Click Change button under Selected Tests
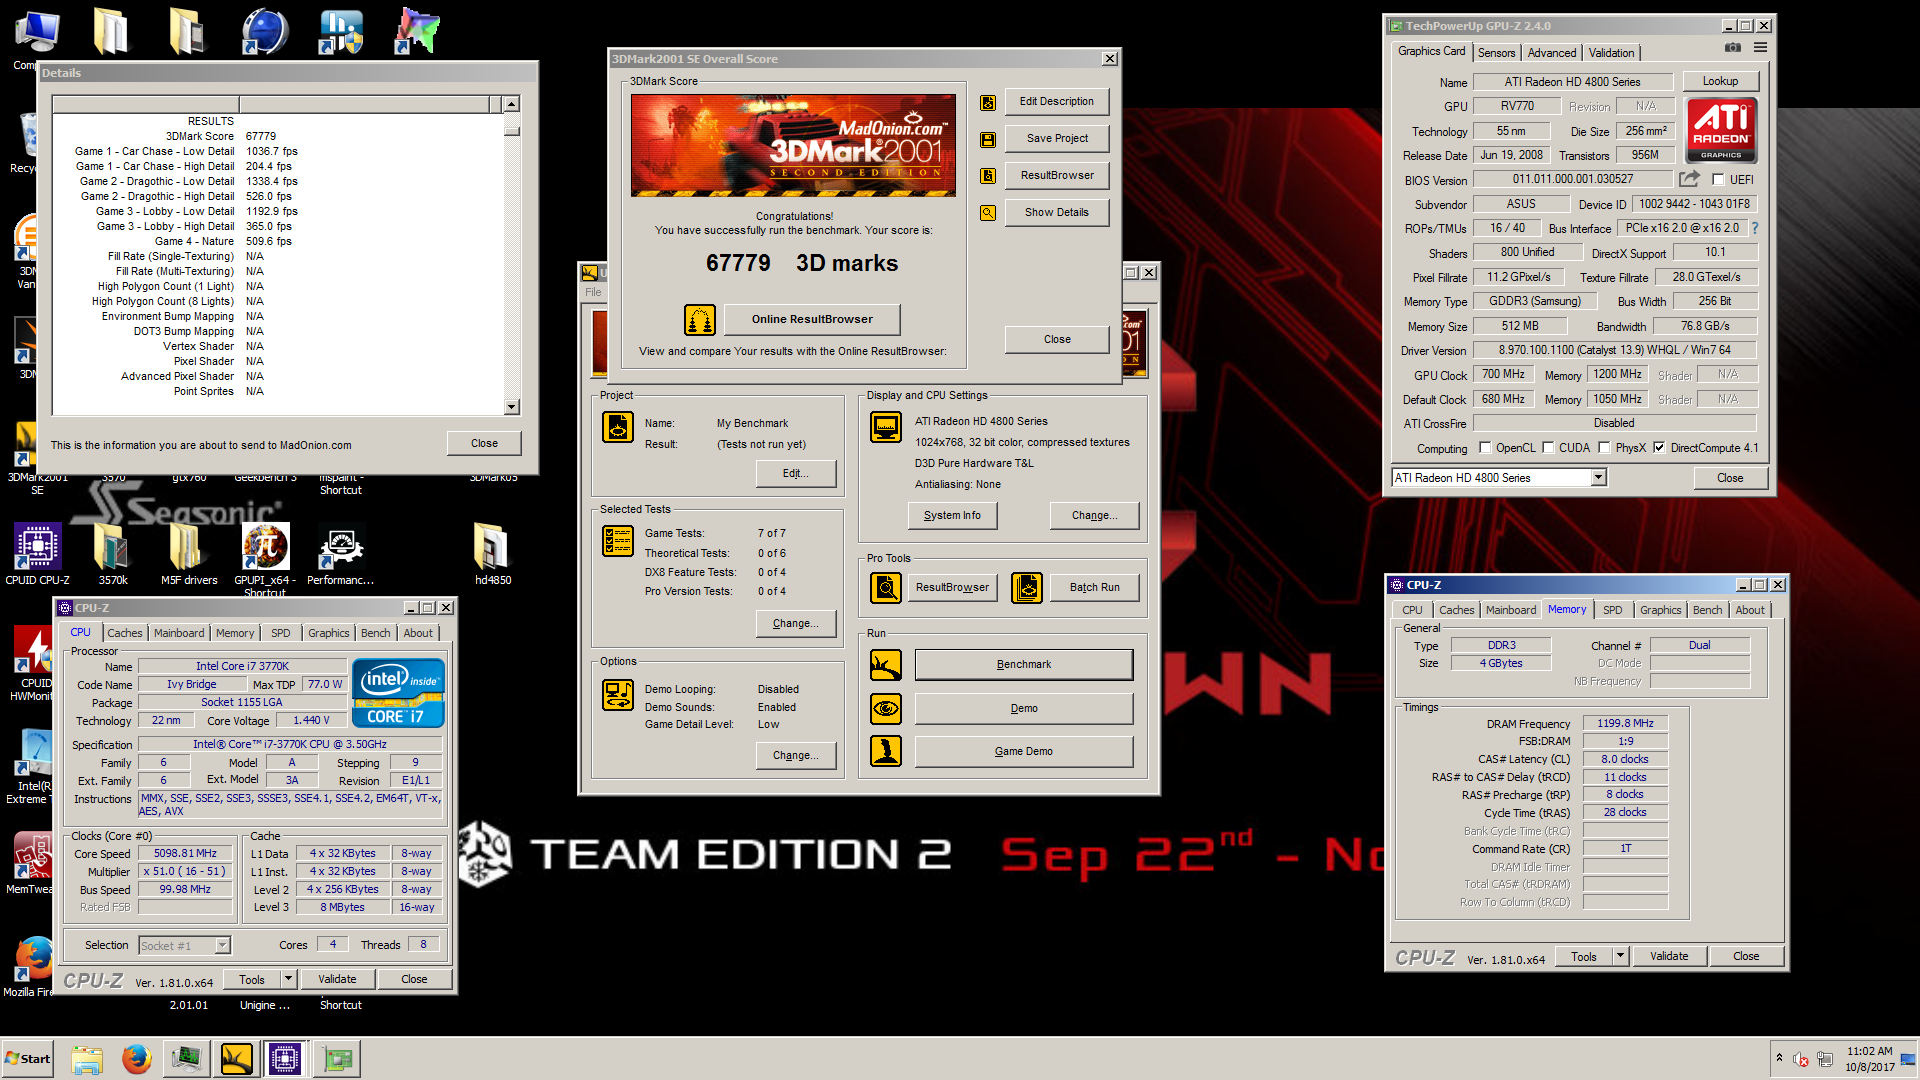The image size is (1920, 1080). 796,623
